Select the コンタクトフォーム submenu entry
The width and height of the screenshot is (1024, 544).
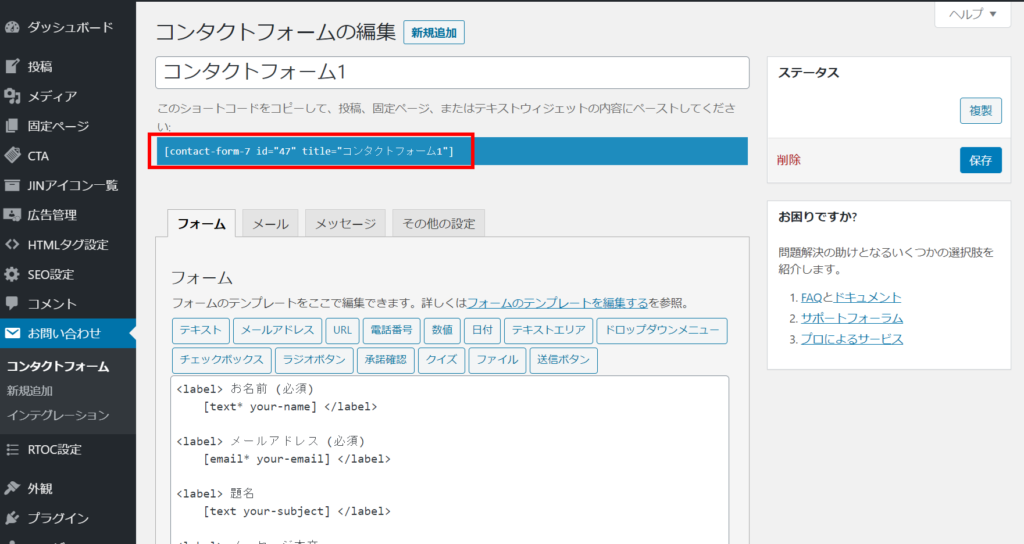click(58, 366)
